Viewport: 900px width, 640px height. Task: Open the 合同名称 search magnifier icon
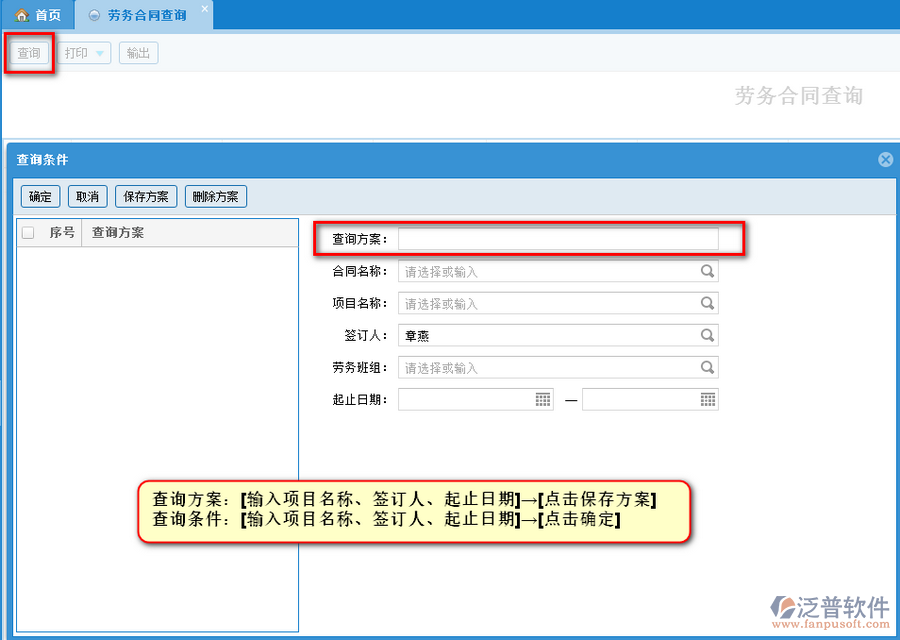tap(707, 271)
